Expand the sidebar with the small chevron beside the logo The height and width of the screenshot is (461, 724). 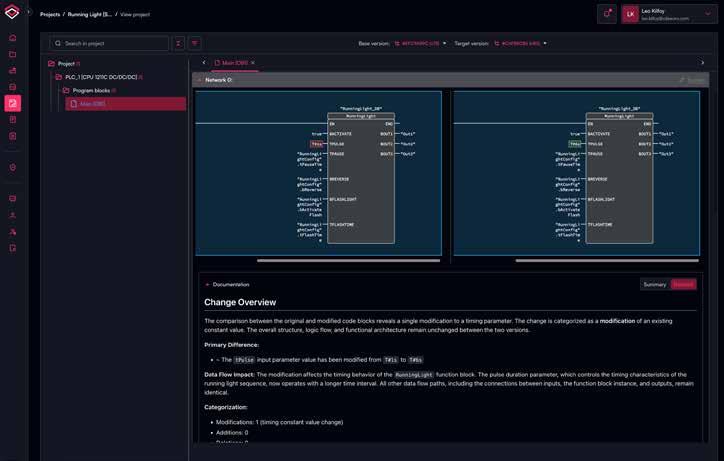point(29,12)
